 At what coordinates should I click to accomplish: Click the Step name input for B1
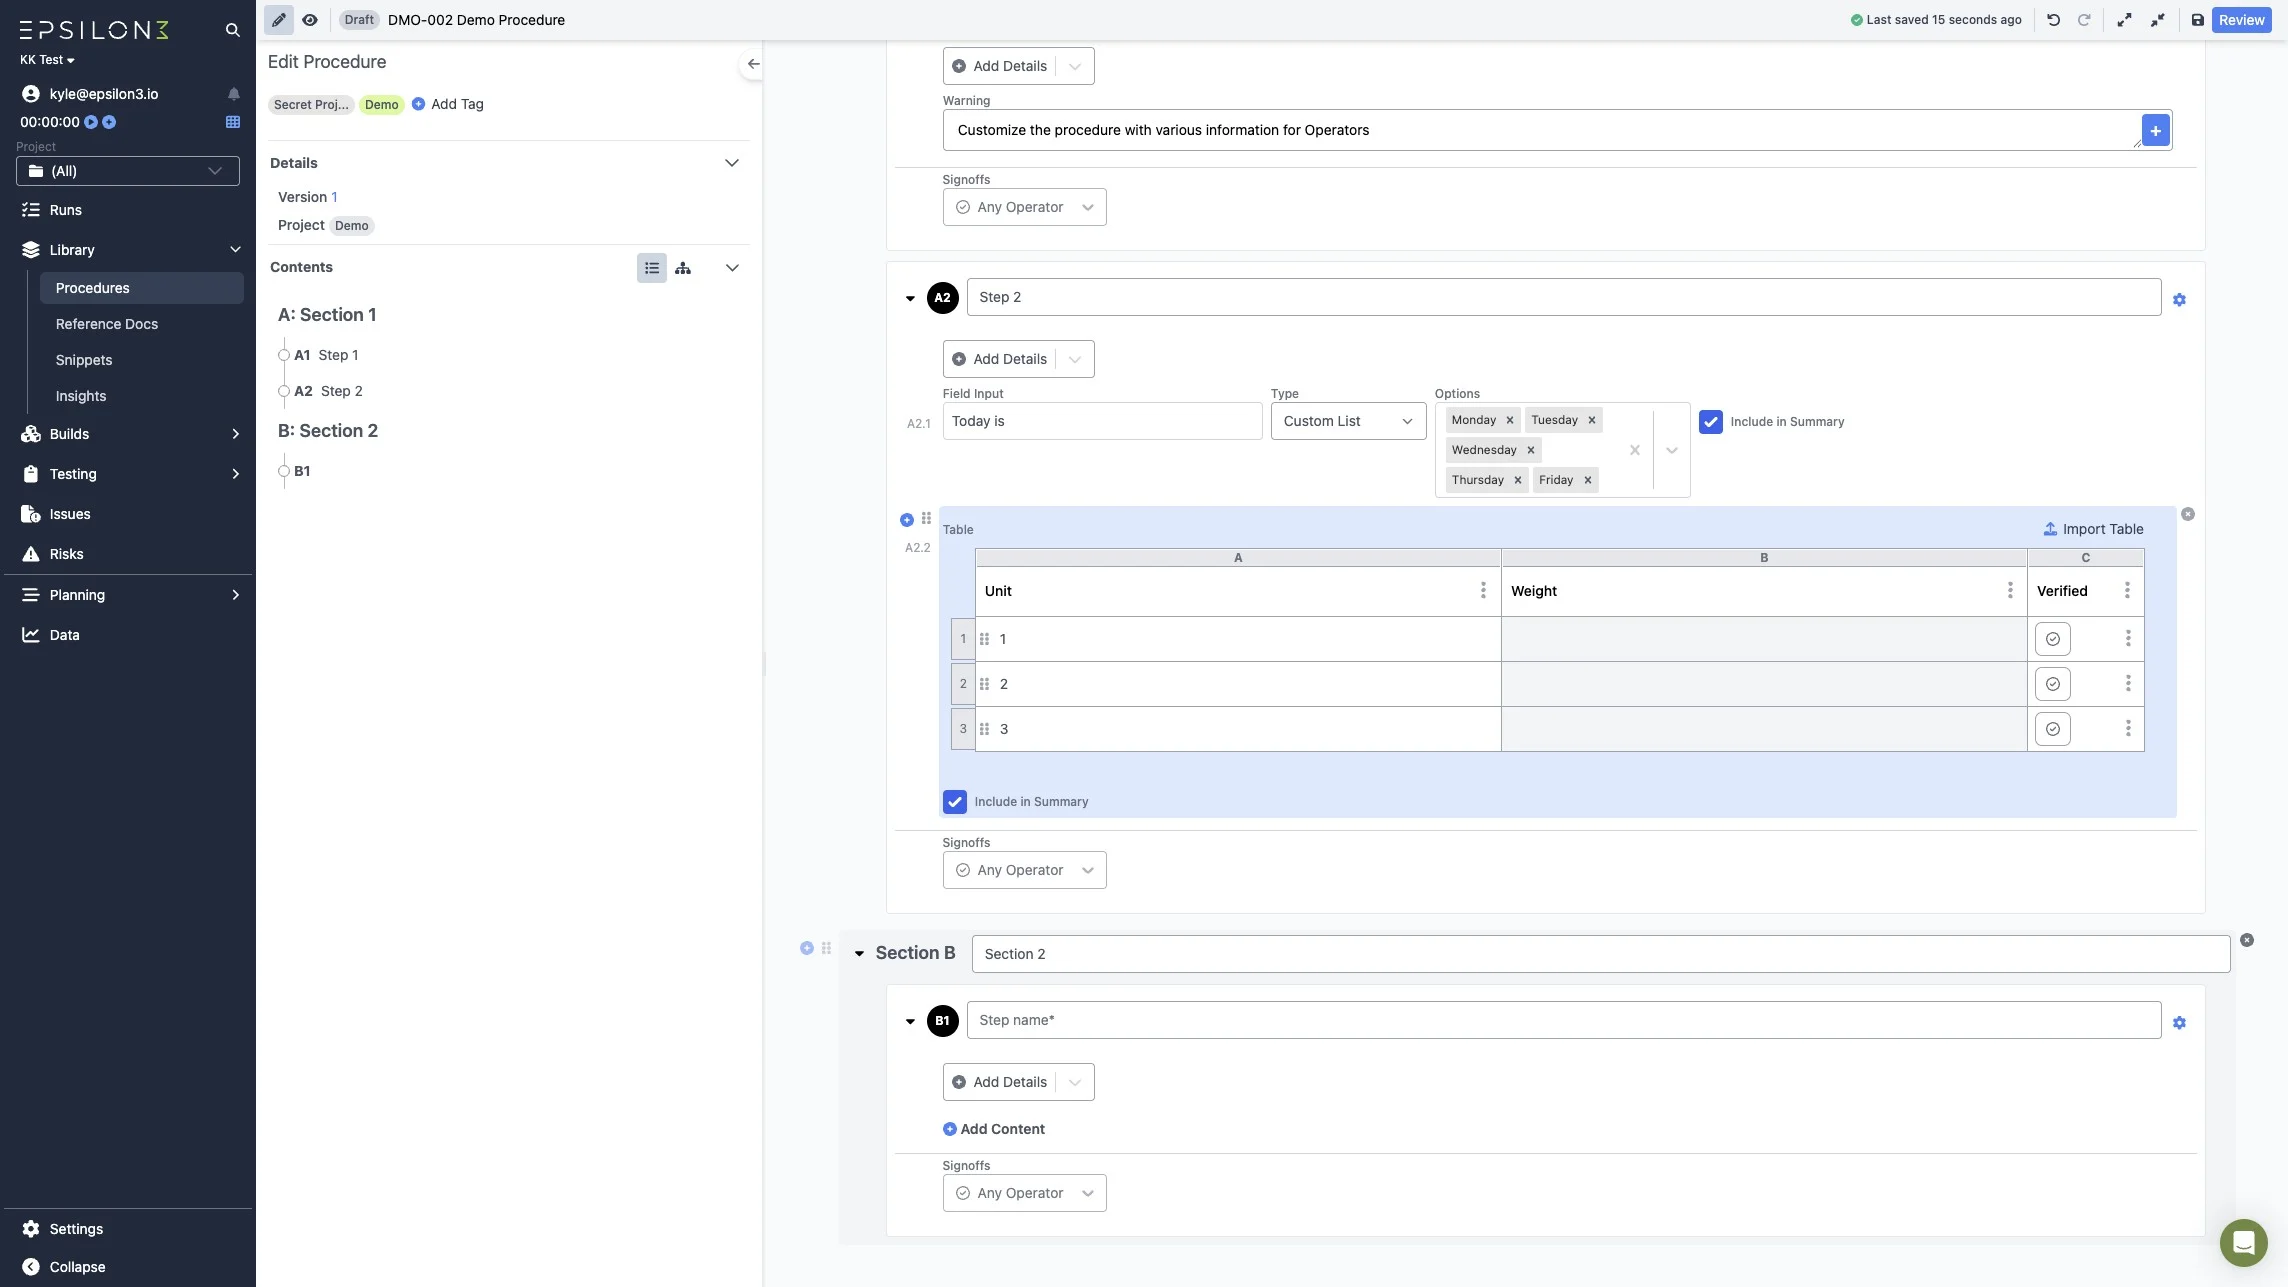coord(1564,1020)
